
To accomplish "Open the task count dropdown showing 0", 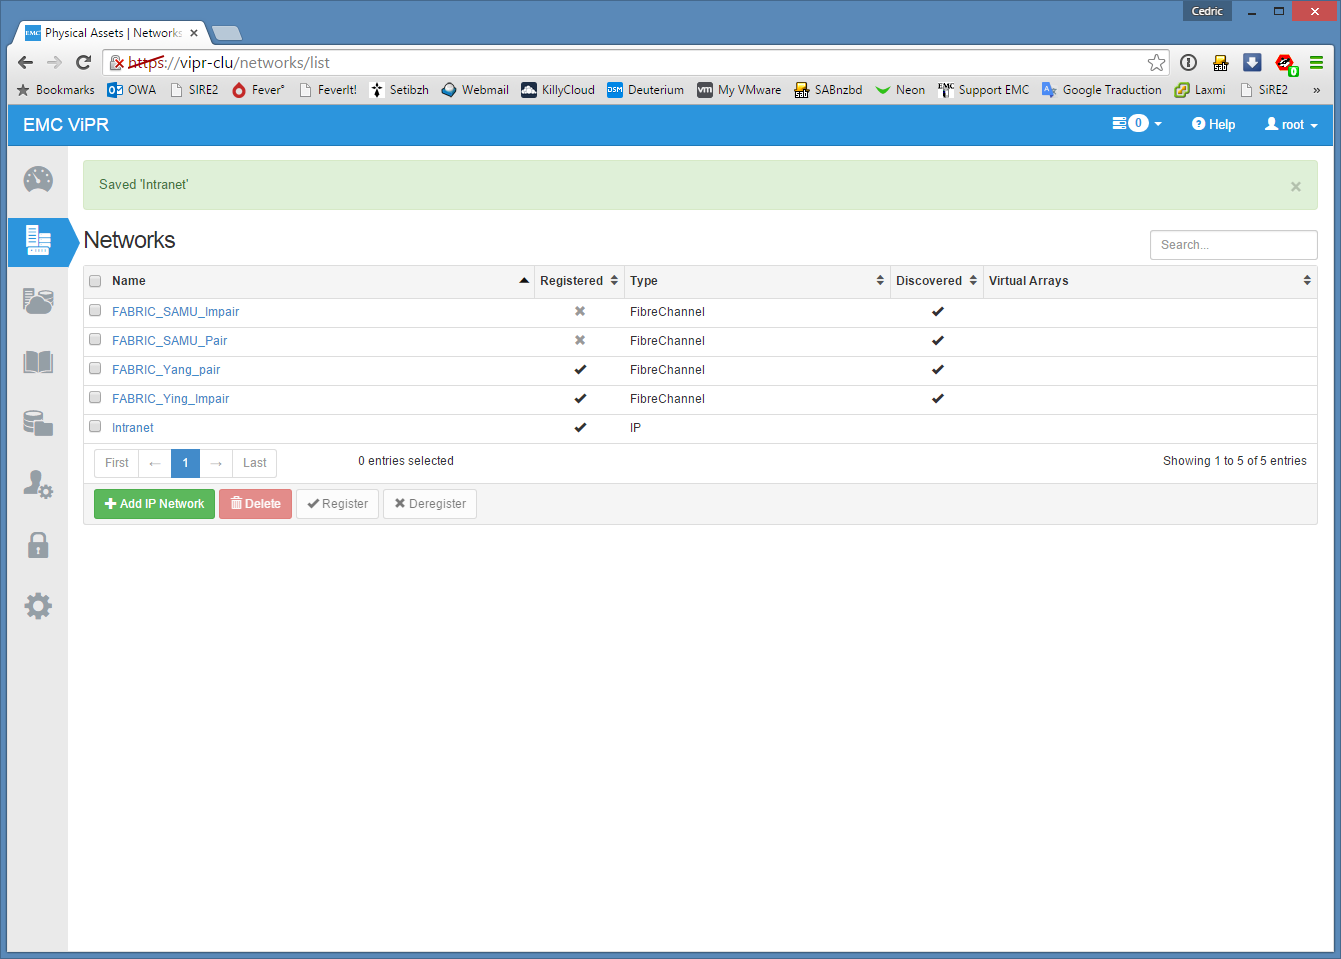I will click(x=1137, y=124).
